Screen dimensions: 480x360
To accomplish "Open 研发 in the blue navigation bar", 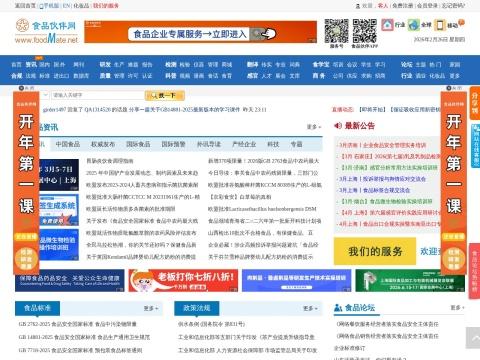I will click(105, 65).
